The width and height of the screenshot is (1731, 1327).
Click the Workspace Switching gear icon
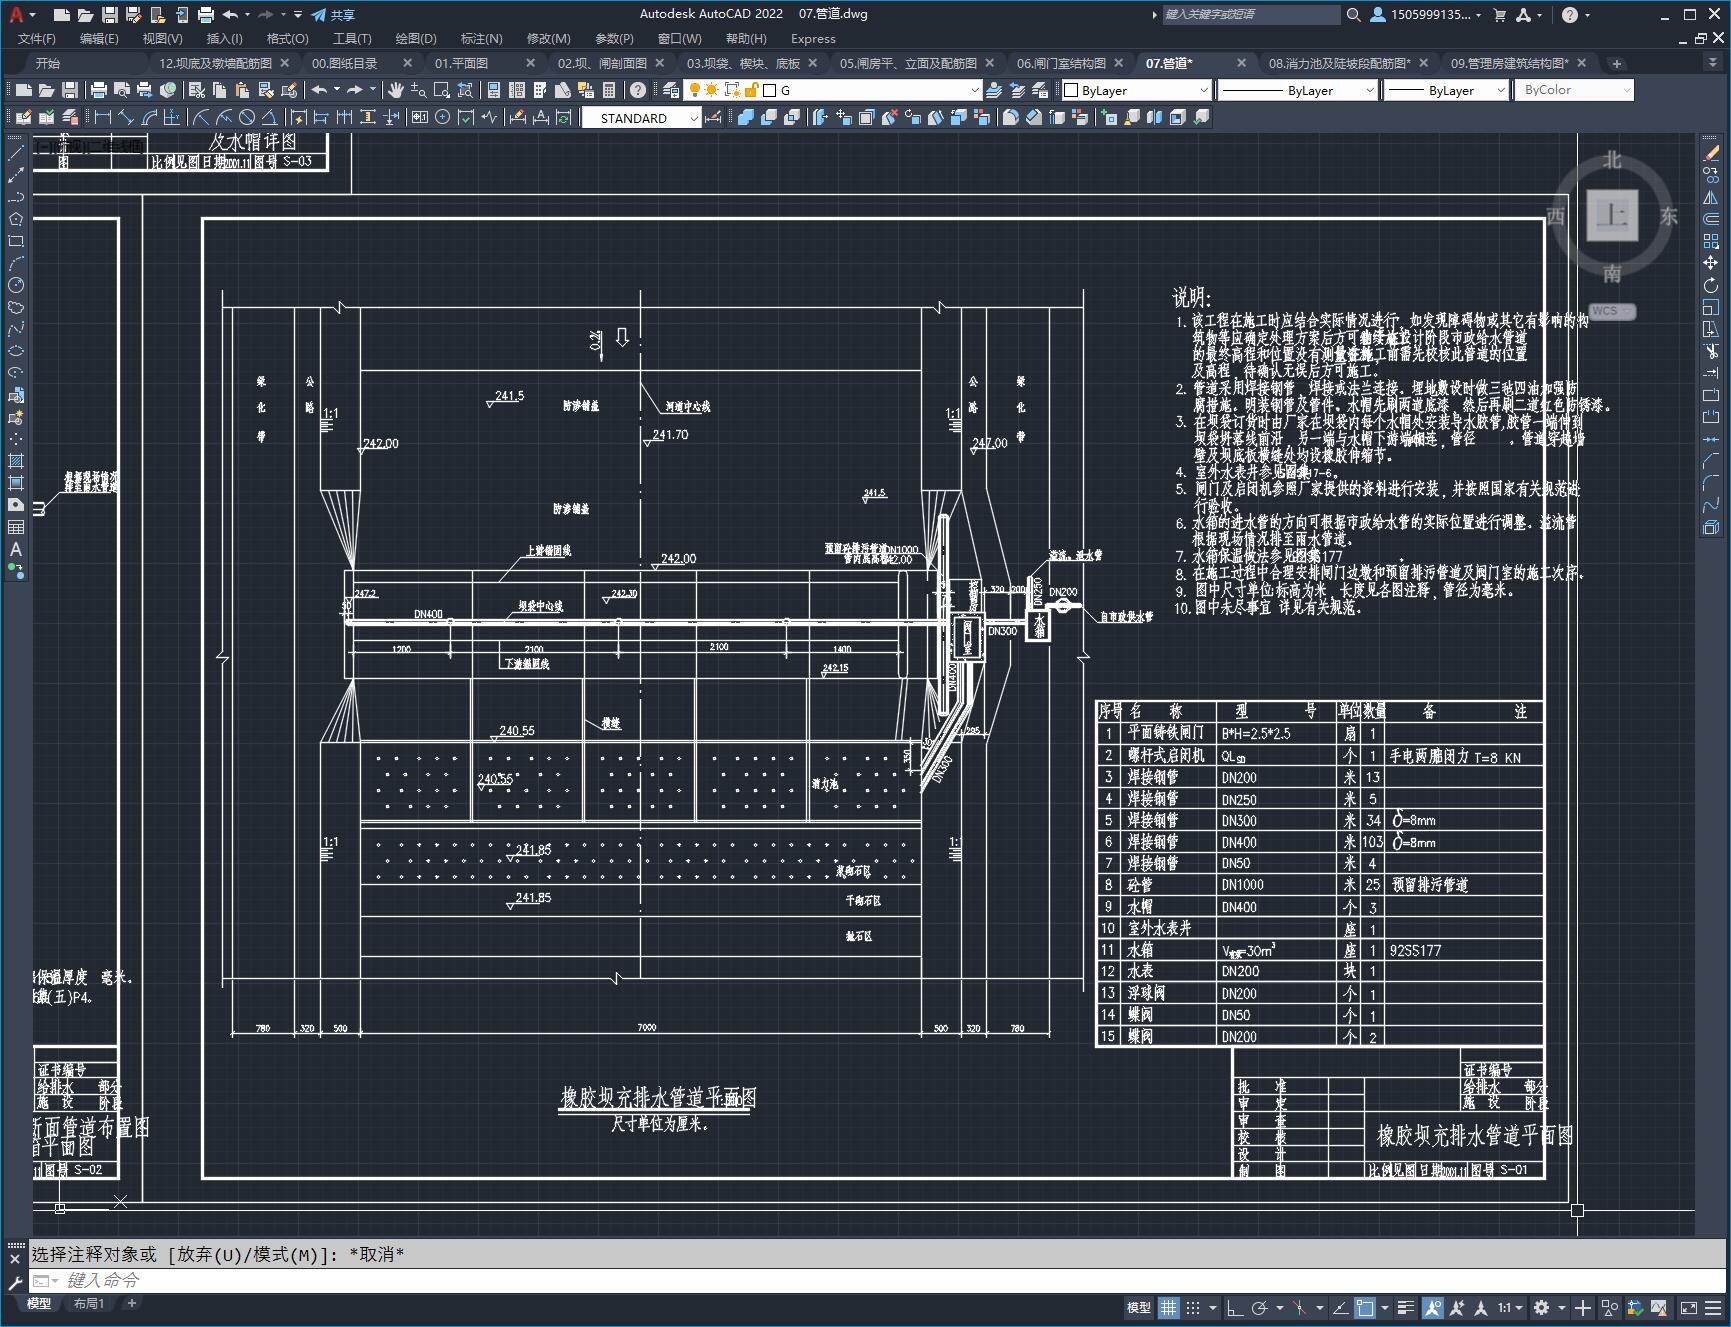(1541, 1307)
